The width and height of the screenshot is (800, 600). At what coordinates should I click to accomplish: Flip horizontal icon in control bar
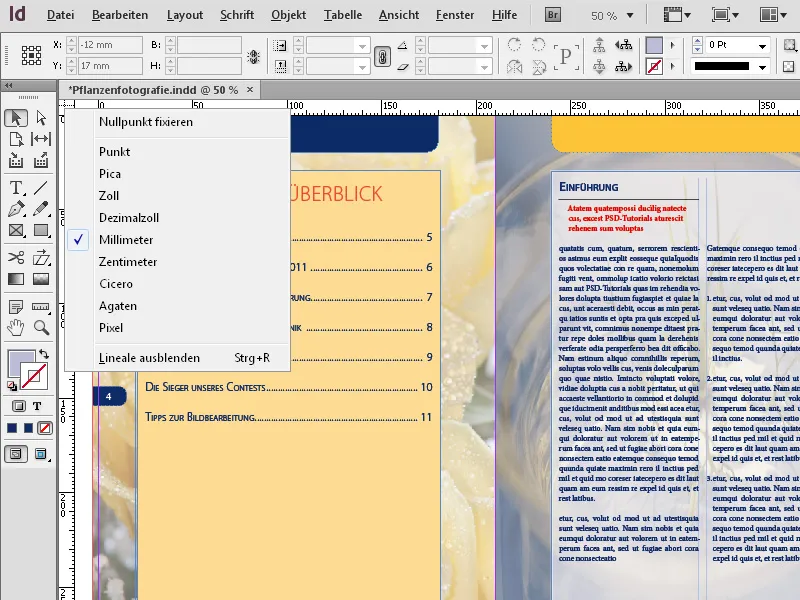pos(514,66)
